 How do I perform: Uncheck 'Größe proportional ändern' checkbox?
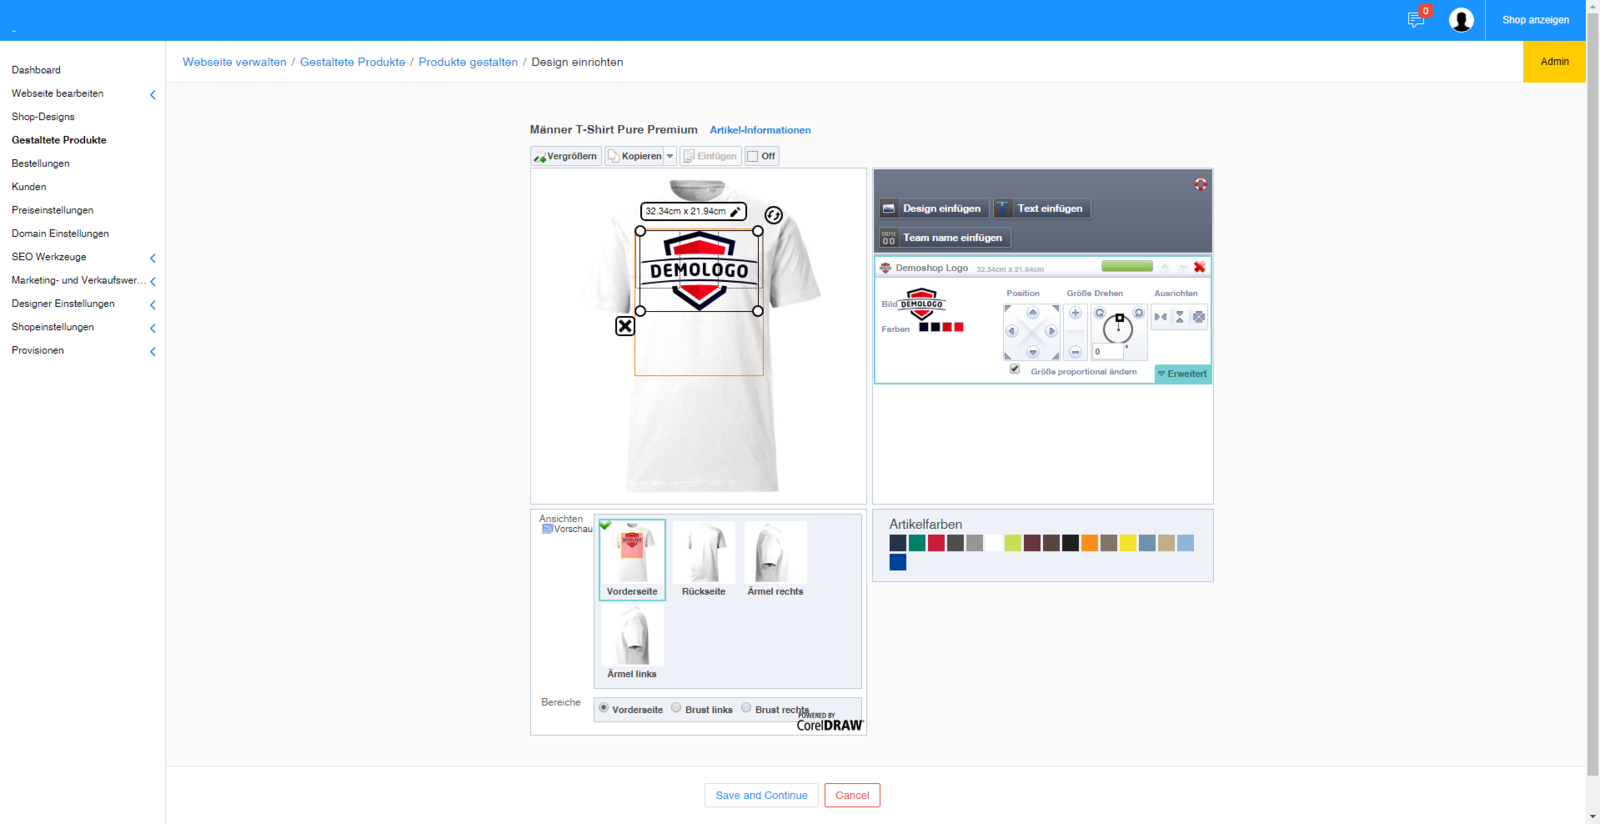tap(1015, 369)
